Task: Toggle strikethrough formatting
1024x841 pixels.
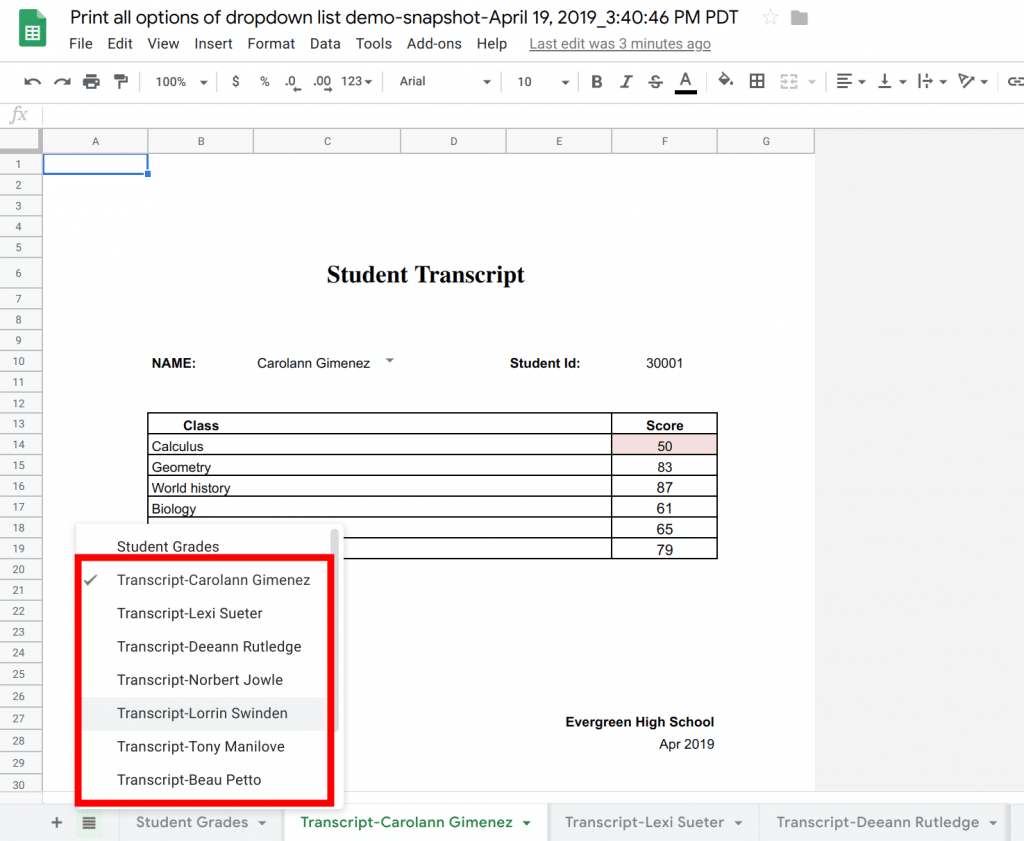Action: pos(653,81)
